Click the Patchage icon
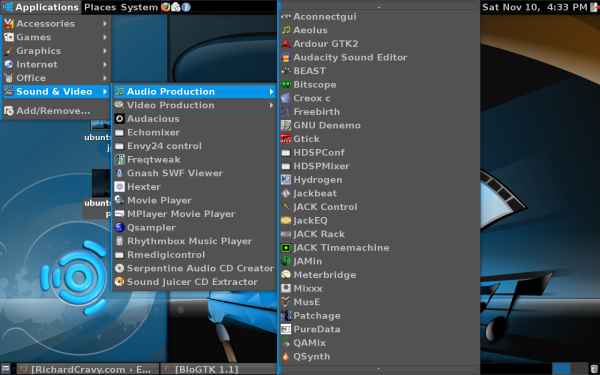This screenshot has height=375, width=600. [x=286, y=316]
